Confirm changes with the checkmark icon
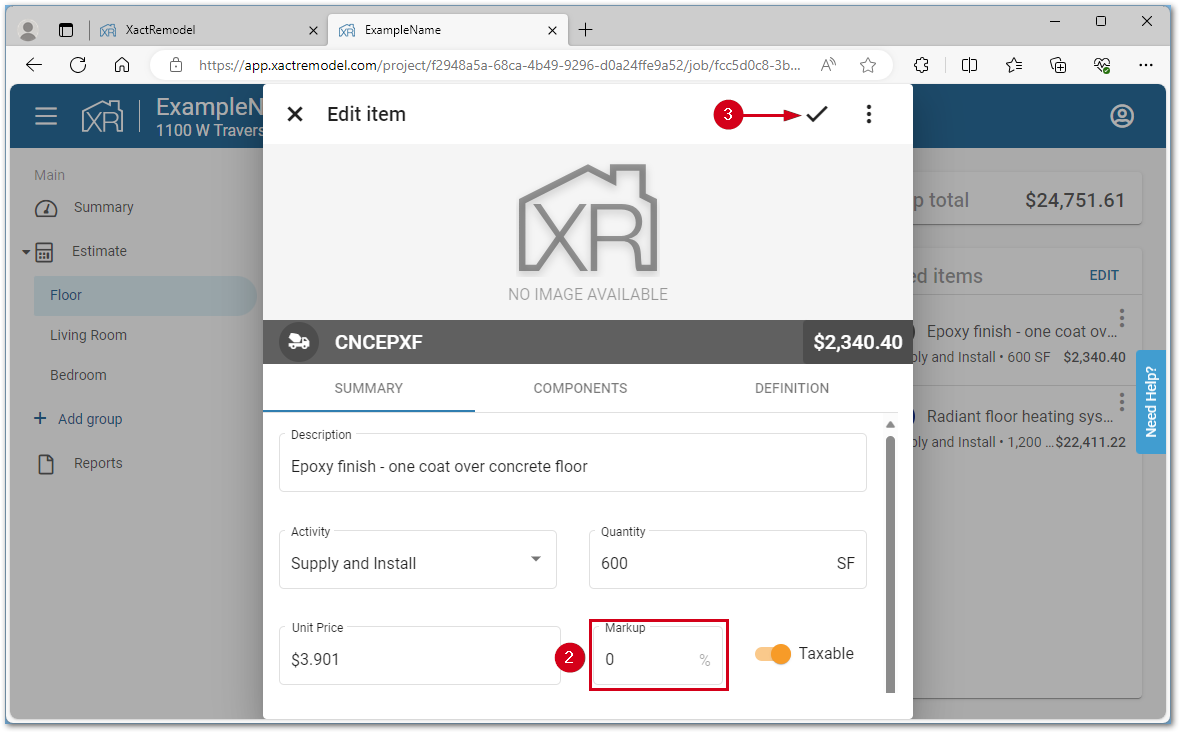The height and width of the screenshot is (733, 1180). [816, 114]
